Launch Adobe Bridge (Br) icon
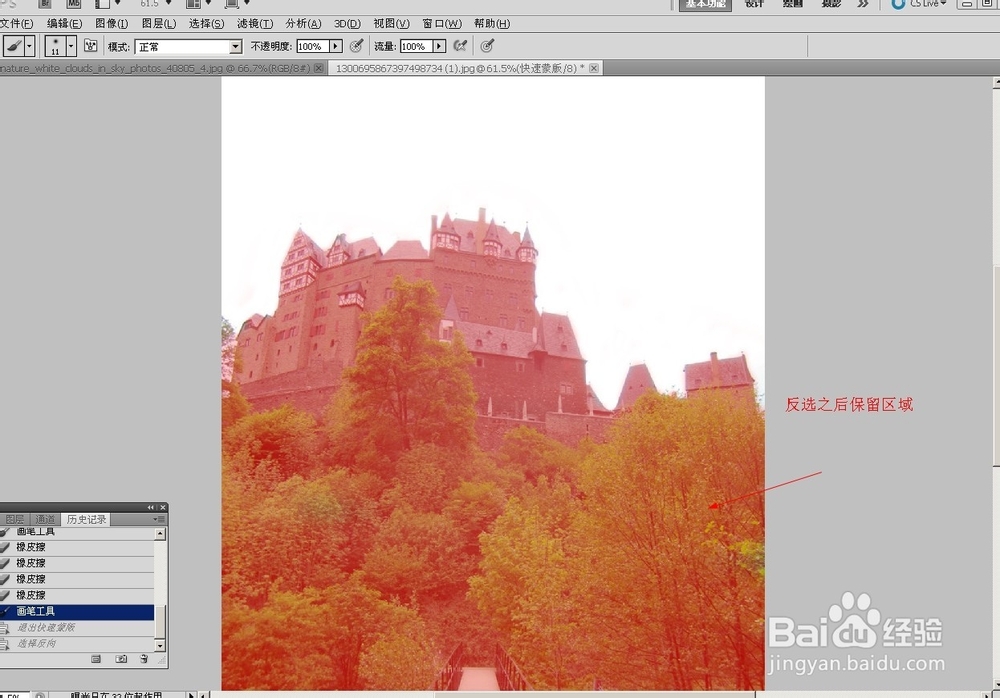Screen dimensions: 1000x698 [45, 3]
